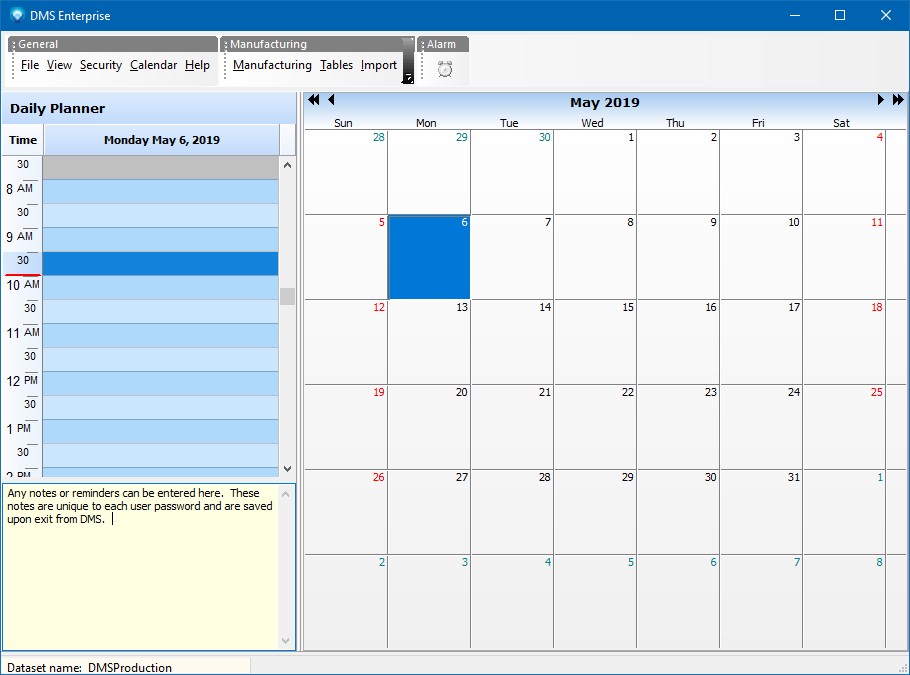Jump forward a year with double right arrow
The width and height of the screenshot is (910, 675).
(x=897, y=100)
